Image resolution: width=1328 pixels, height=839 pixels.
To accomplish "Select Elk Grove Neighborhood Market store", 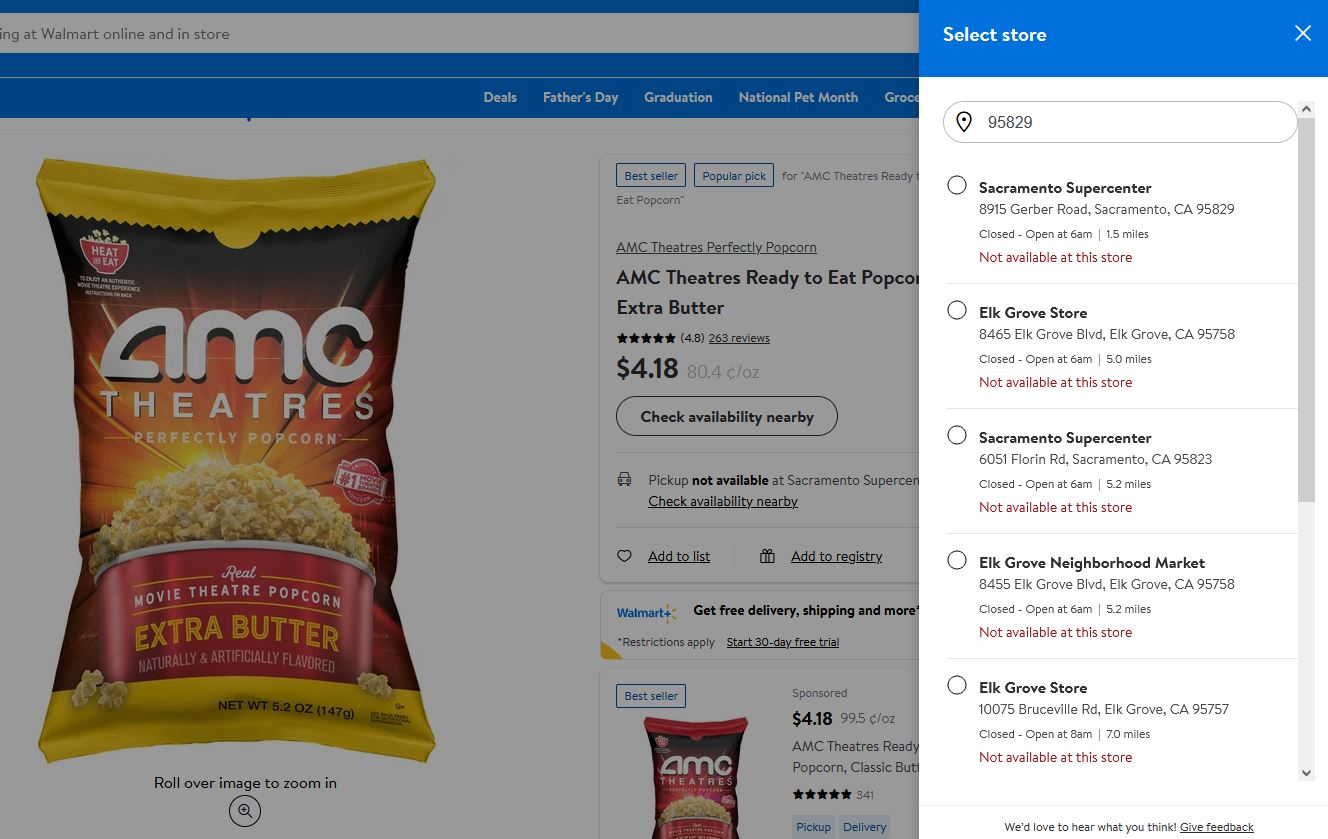I will [957, 560].
